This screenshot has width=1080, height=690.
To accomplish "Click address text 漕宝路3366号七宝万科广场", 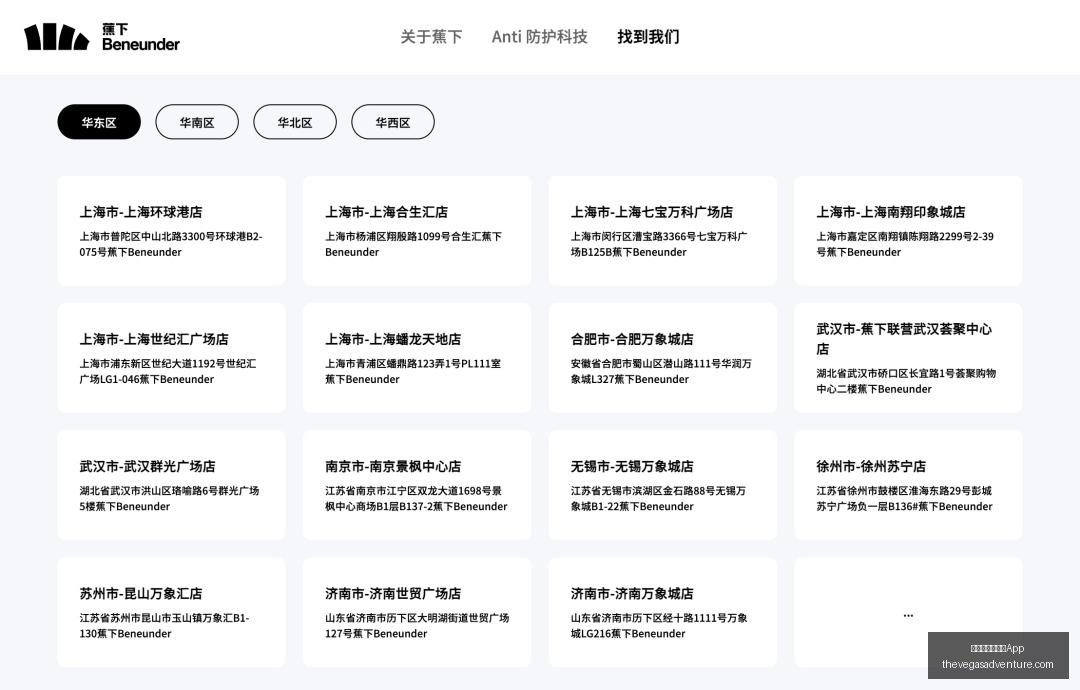I will pos(659,244).
